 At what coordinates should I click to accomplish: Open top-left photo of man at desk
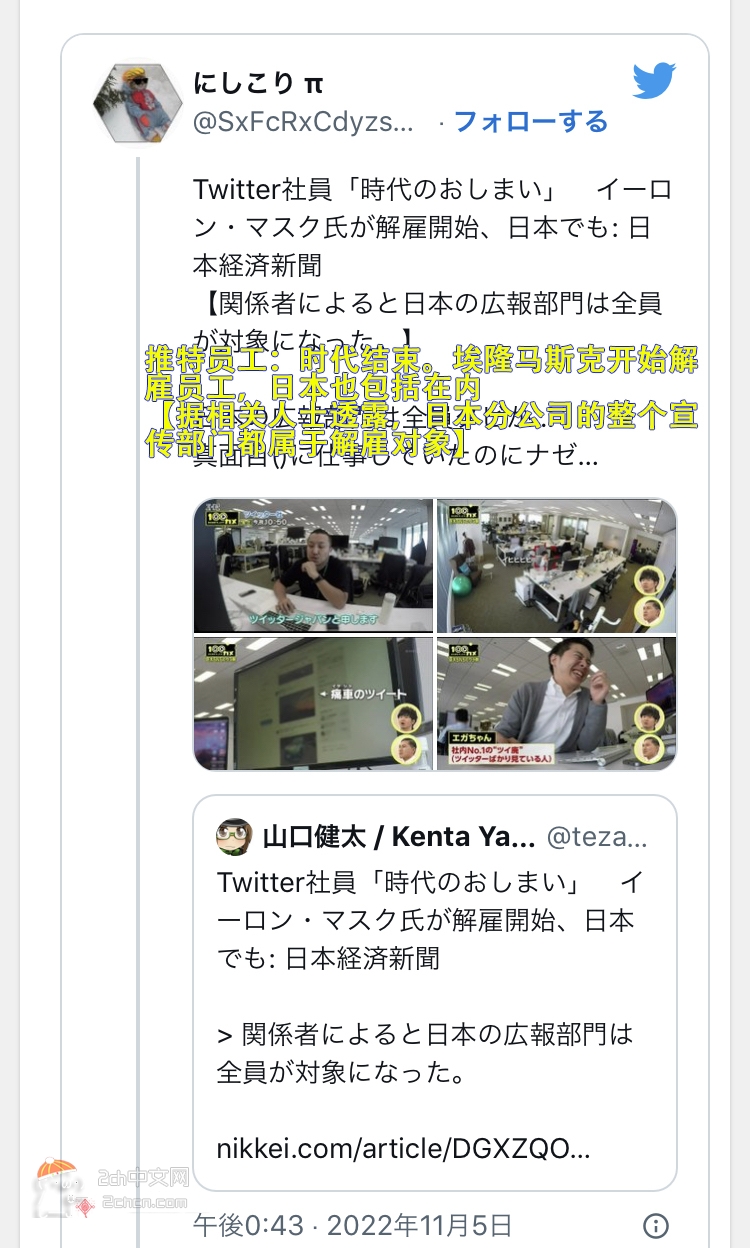313,566
